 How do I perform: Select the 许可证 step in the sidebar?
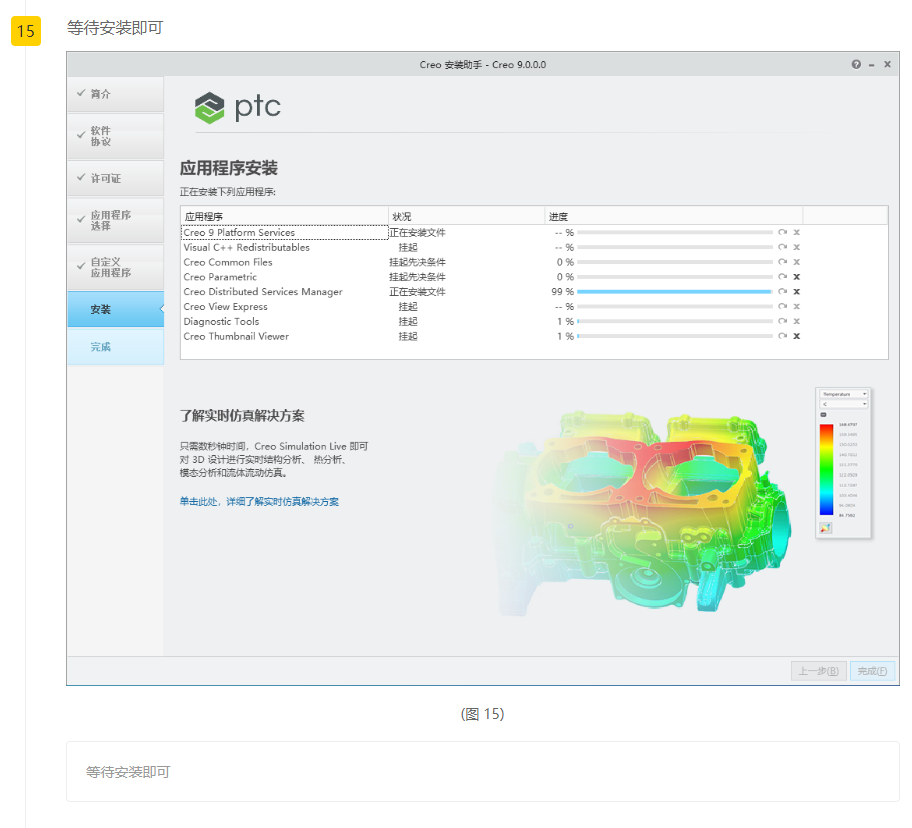115,179
